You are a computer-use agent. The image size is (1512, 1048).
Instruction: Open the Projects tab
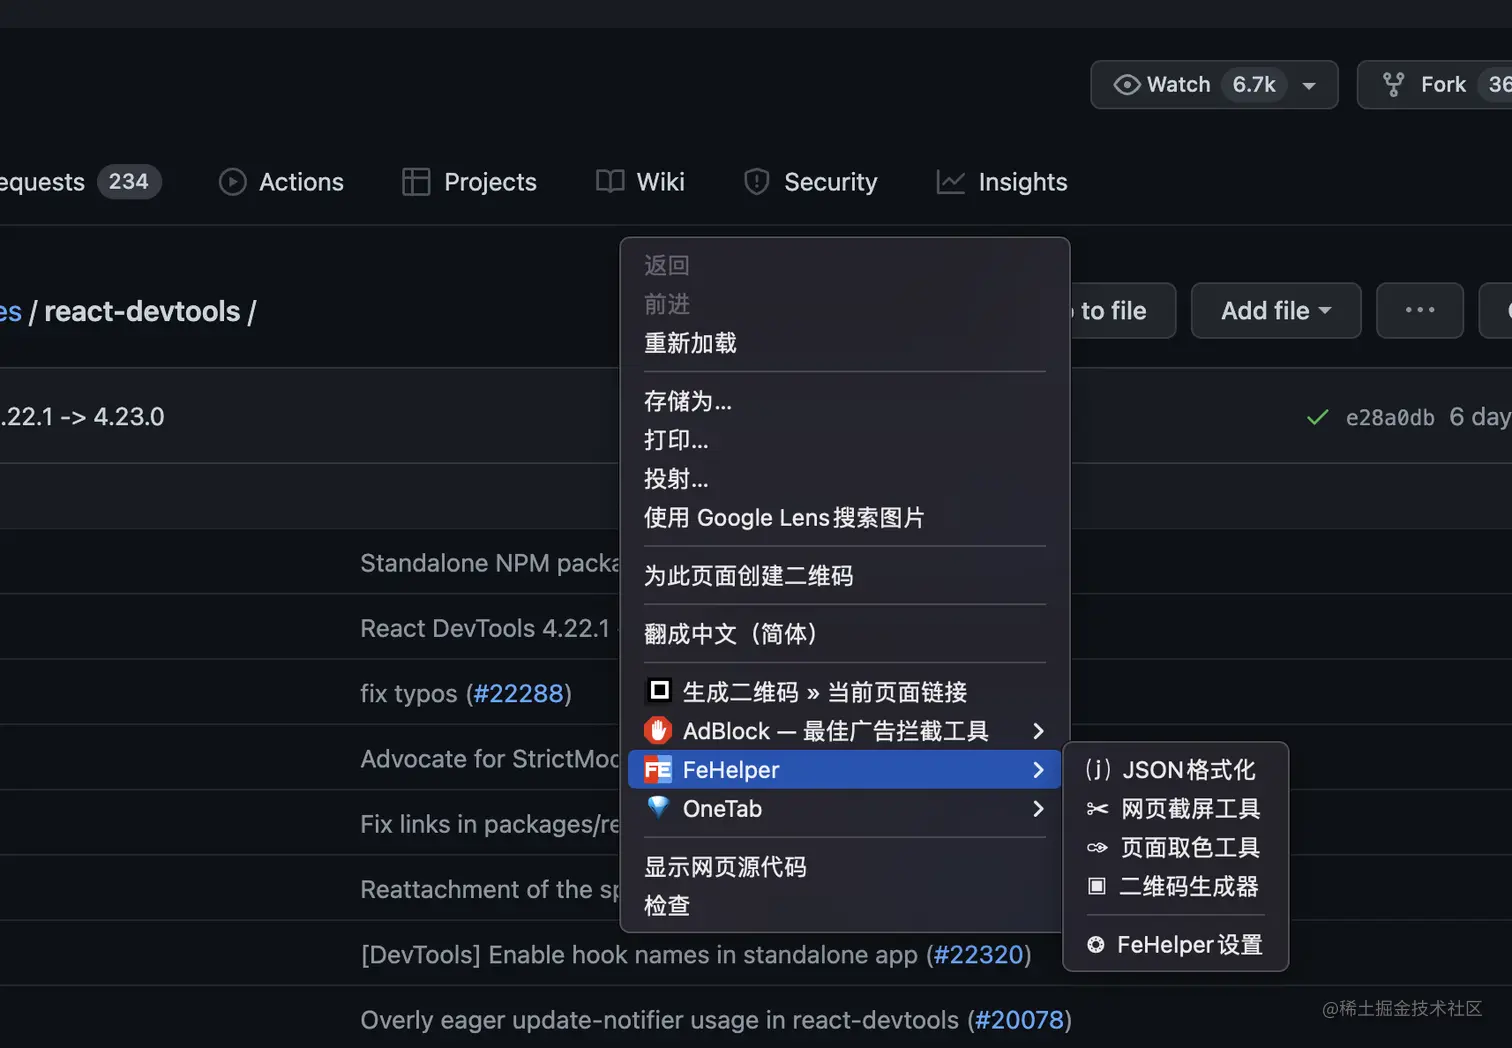[470, 182]
